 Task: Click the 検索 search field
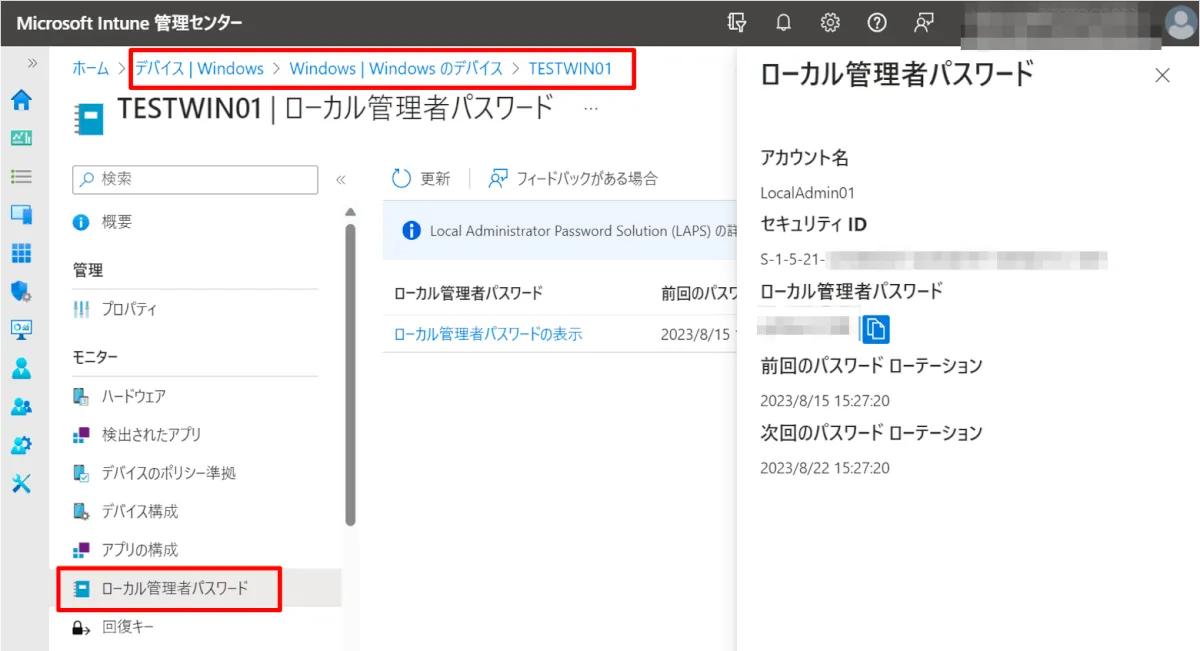point(195,179)
